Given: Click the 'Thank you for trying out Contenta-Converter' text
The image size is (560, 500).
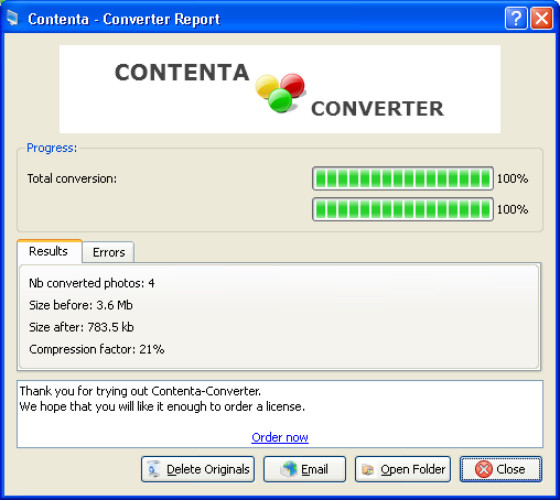Looking at the screenshot, I should (140, 391).
